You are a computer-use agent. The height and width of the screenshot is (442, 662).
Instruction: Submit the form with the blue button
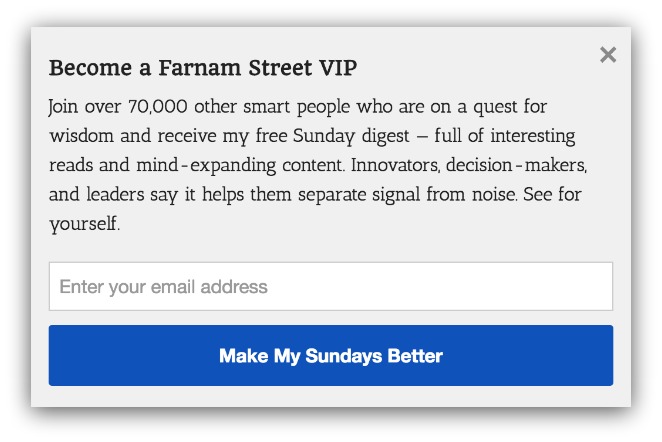click(331, 355)
